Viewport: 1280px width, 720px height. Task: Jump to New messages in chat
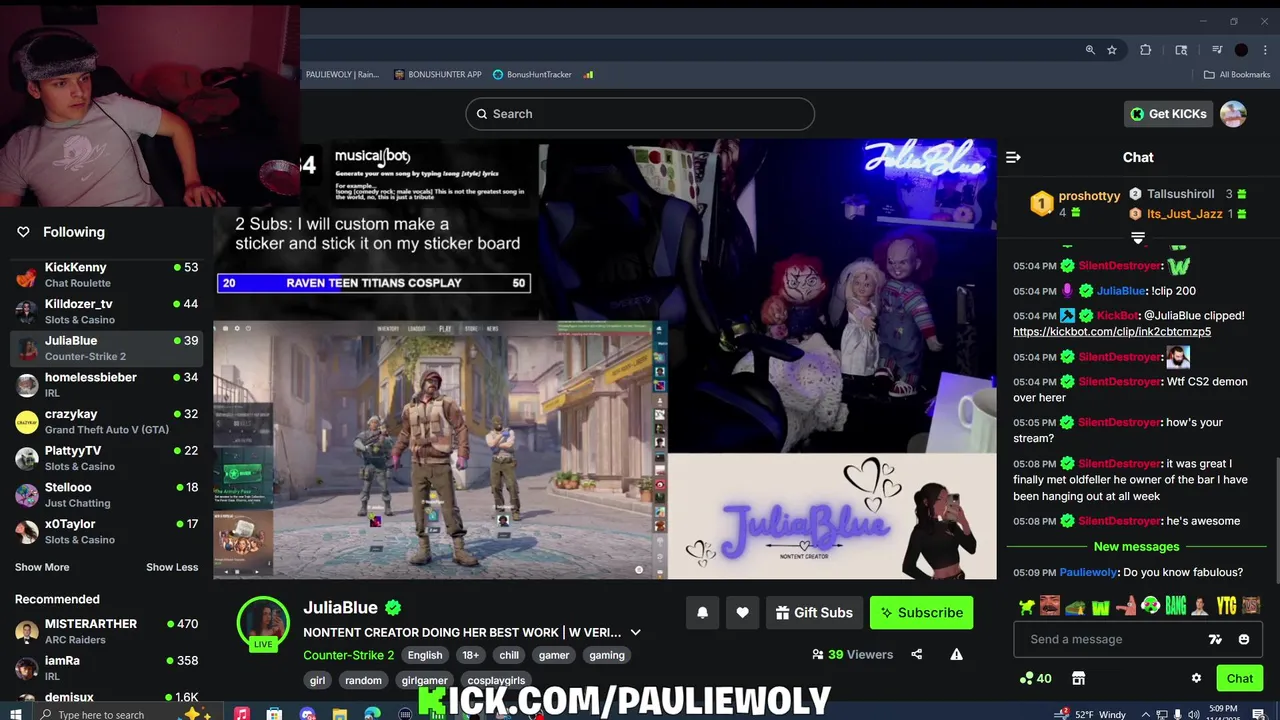1137,547
